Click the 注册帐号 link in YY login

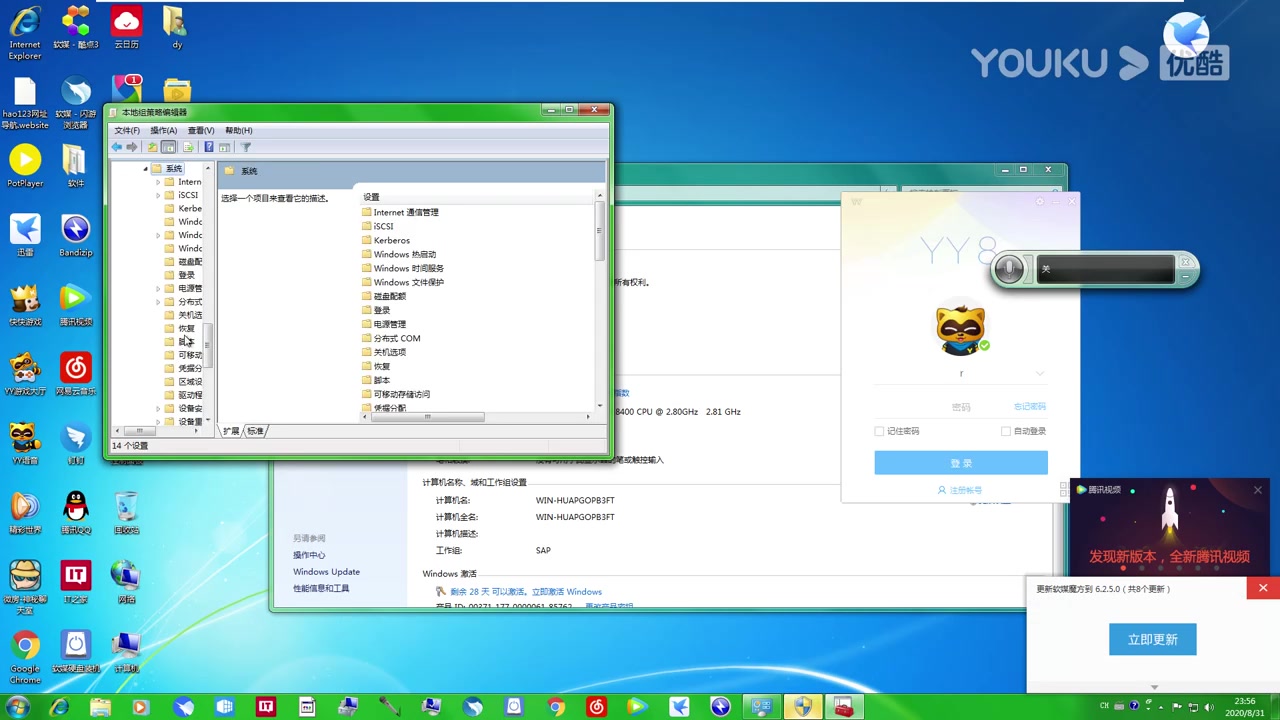coord(960,490)
